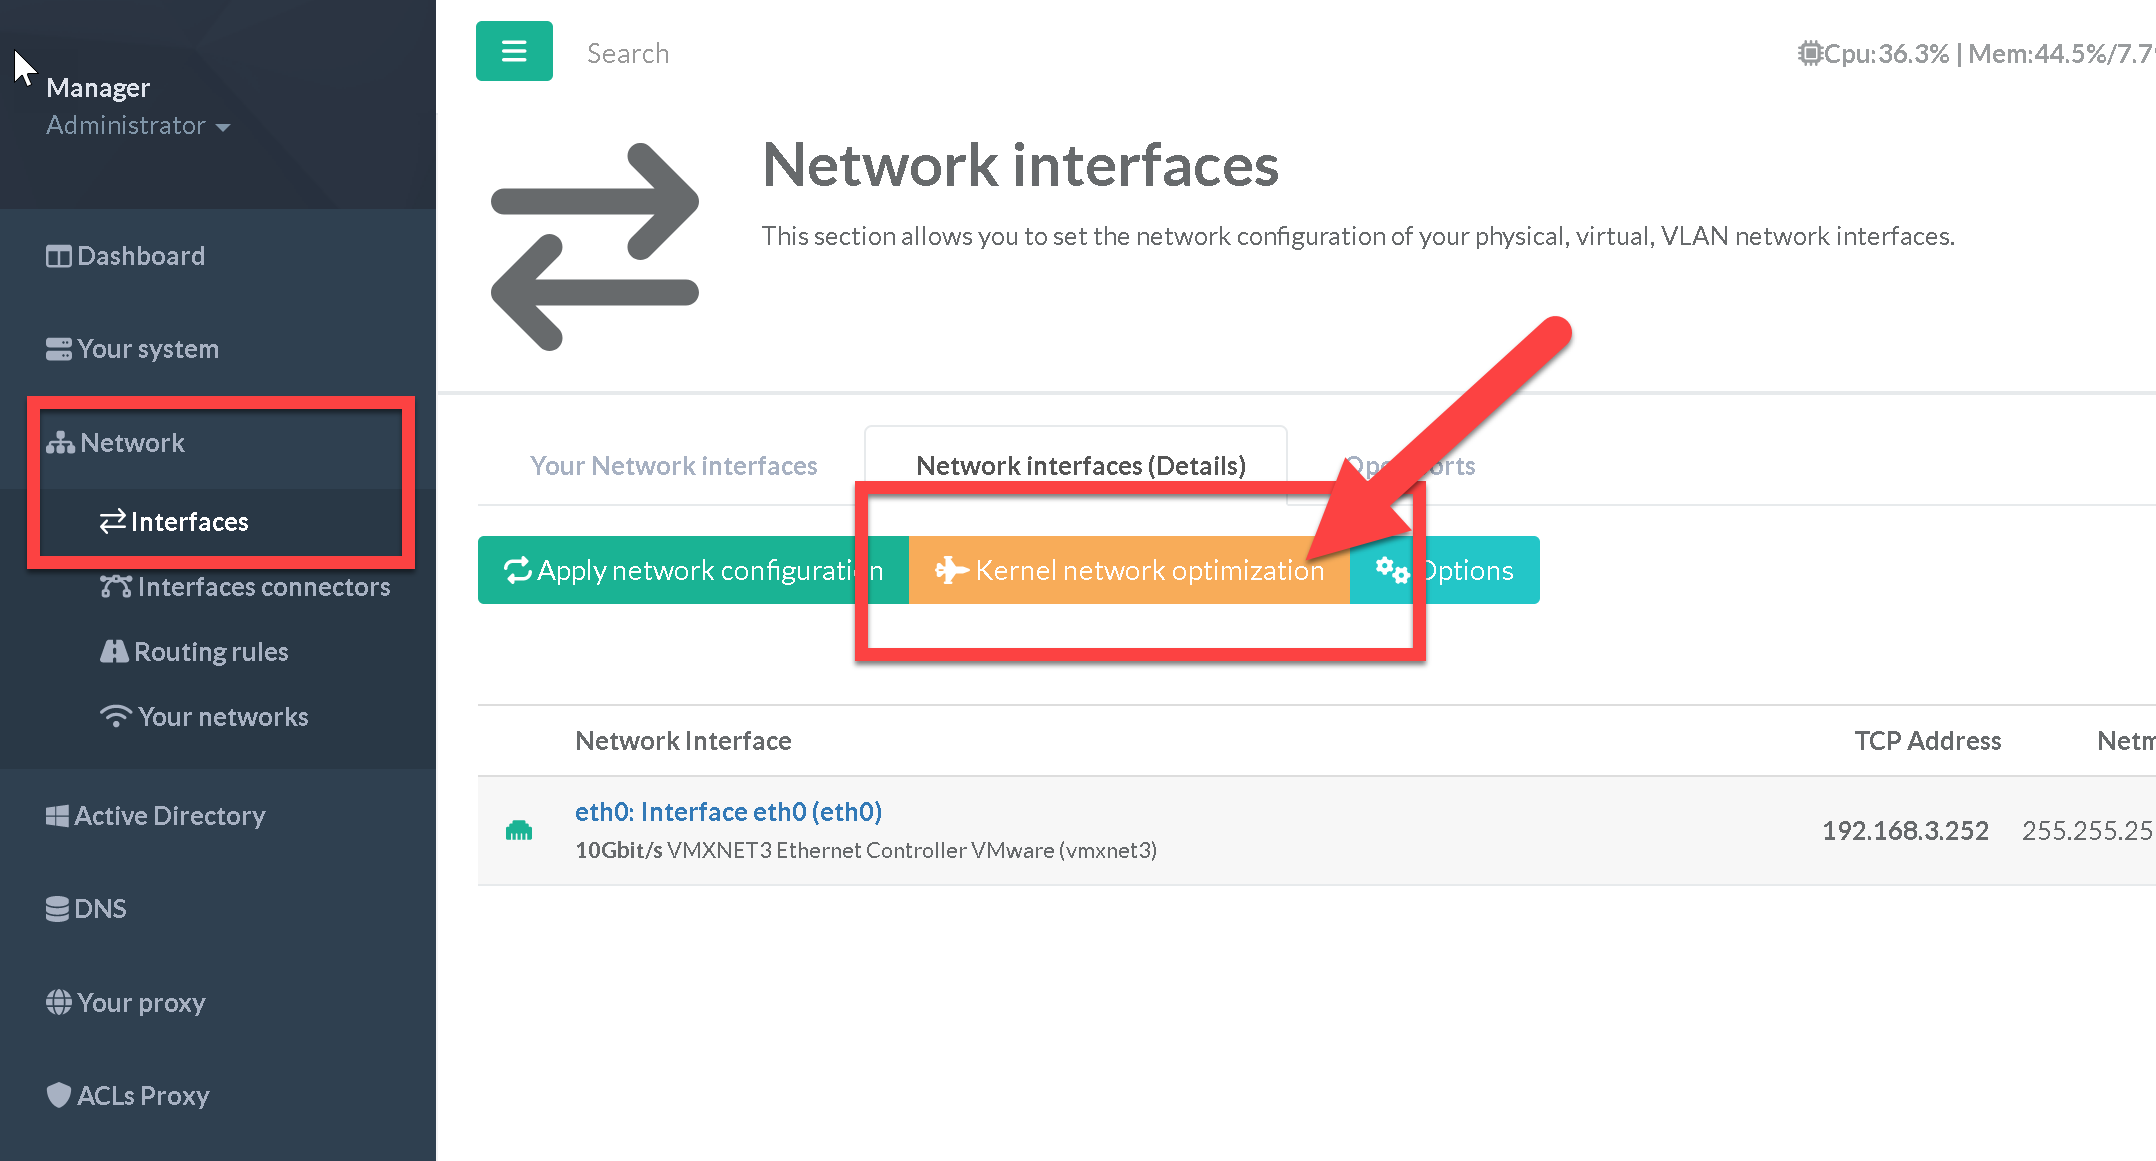
Task: Expand the Your proxy sidebar menu
Action: pos(126,1003)
